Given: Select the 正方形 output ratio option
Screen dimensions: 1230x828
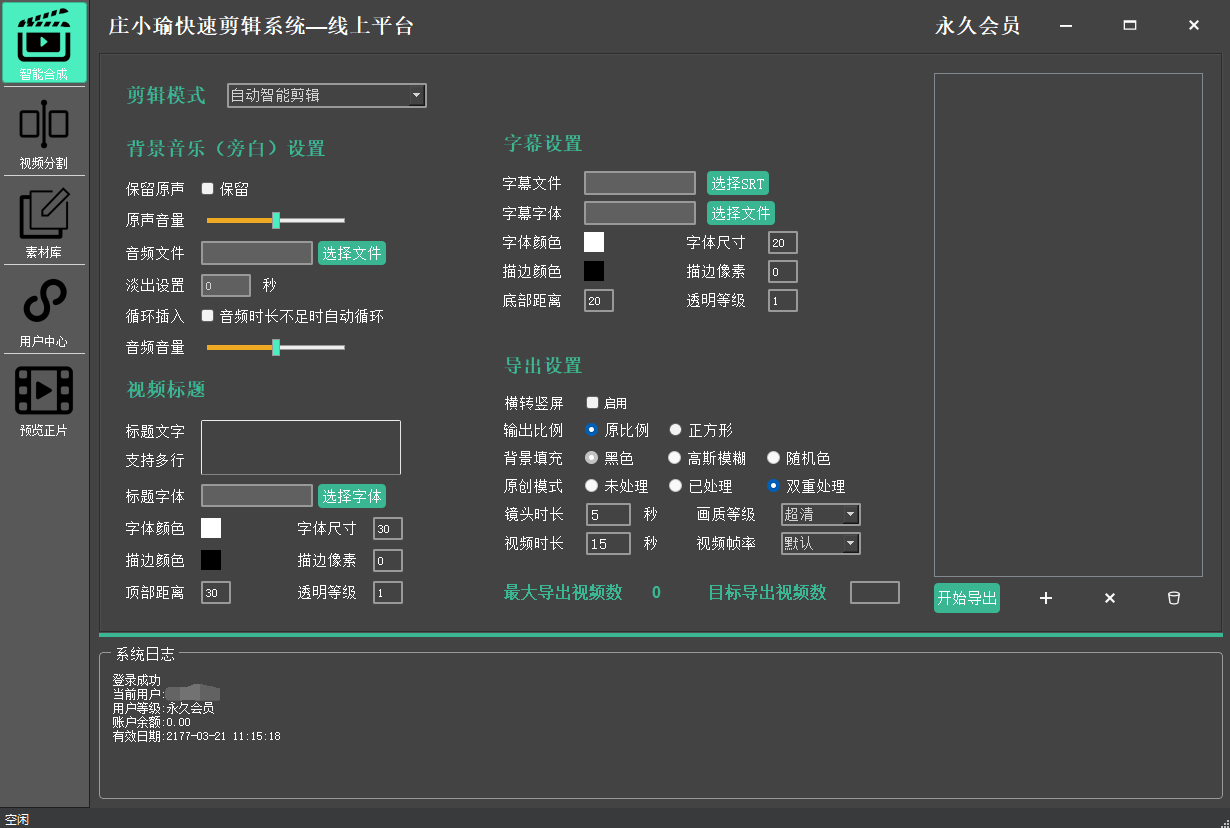Looking at the screenshot, I should tap(675, 430).
